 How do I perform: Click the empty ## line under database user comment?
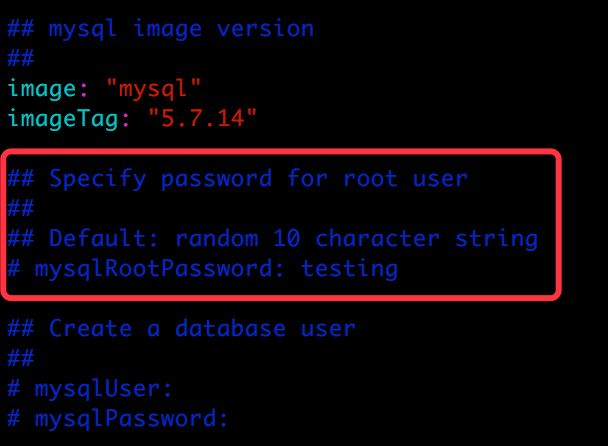click(x=21, y=358)
